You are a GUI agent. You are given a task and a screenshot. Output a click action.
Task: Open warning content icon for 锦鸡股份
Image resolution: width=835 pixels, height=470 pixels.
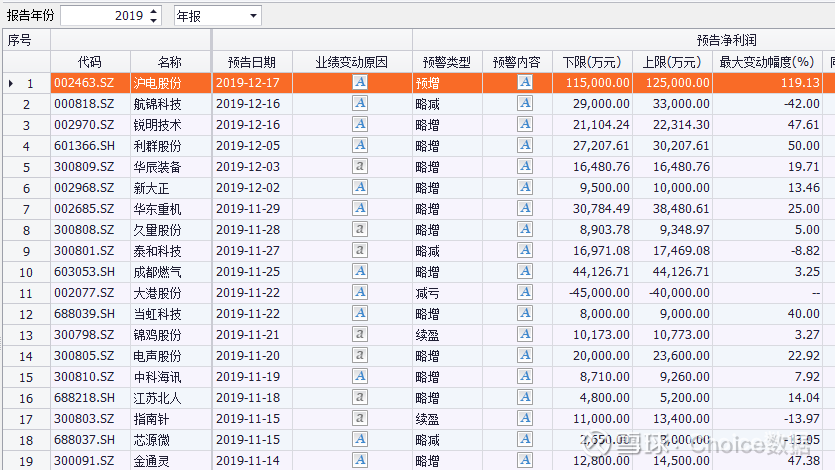coord(525,334)
